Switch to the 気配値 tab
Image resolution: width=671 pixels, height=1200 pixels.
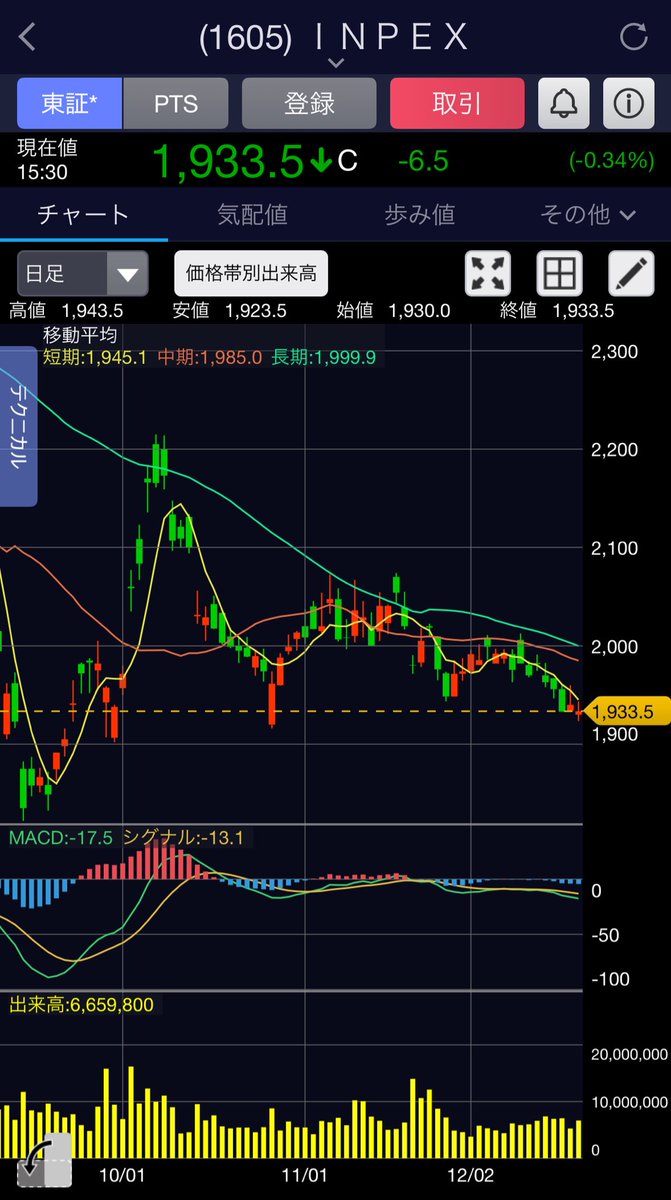click(252, 214)
